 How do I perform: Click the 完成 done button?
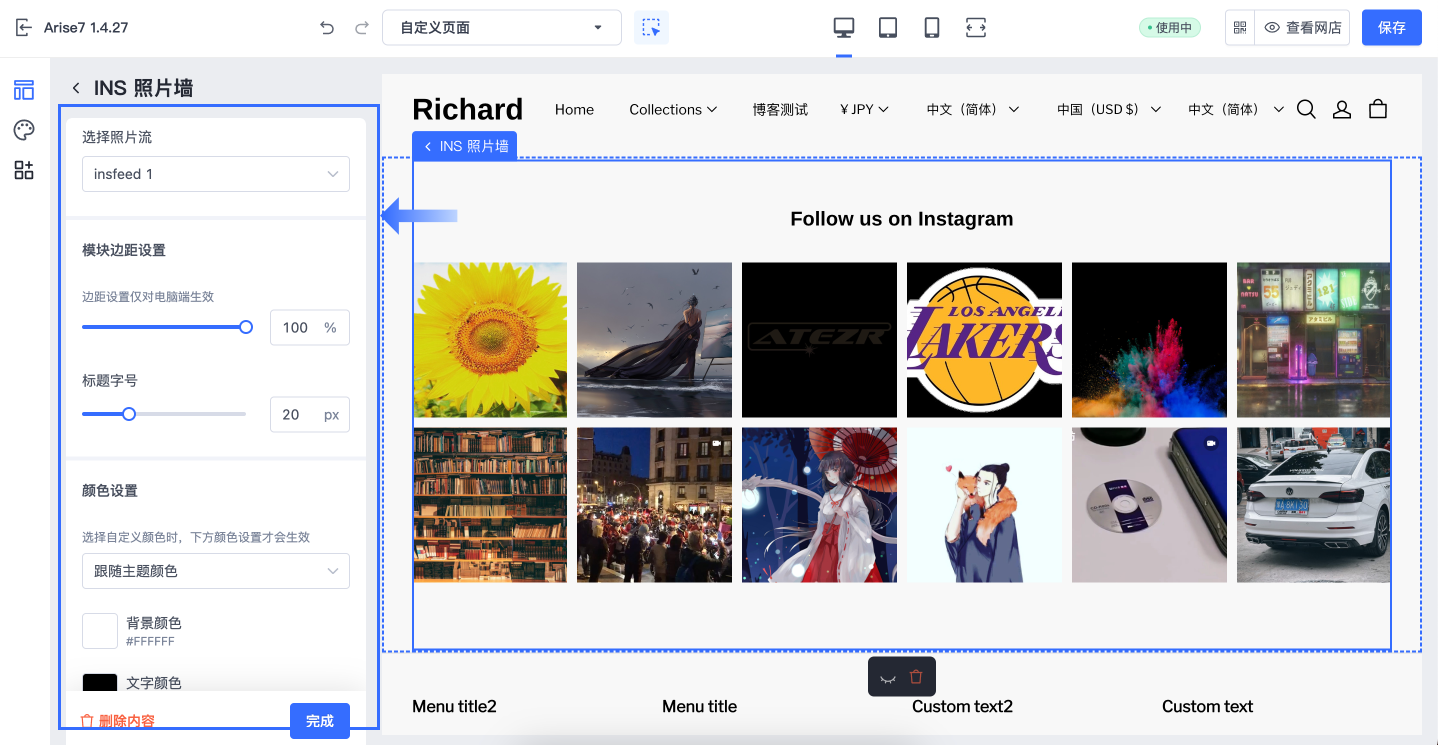click(x=319, y=721)
